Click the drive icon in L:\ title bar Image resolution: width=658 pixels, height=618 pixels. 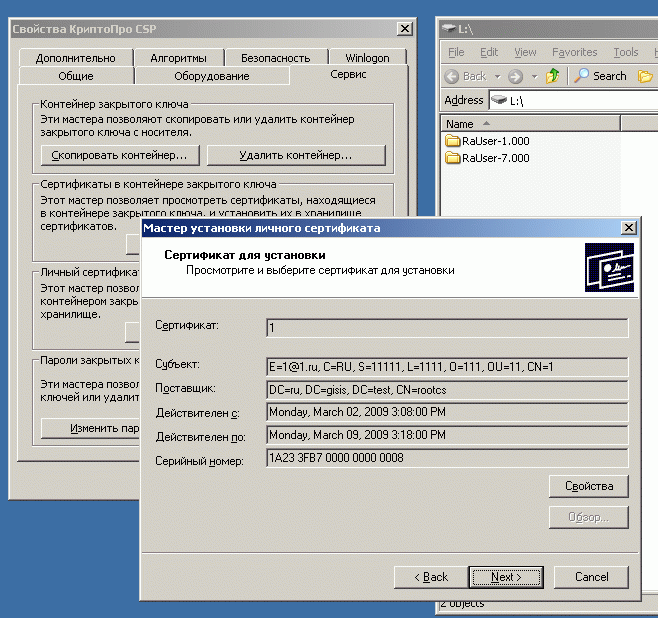449,29
